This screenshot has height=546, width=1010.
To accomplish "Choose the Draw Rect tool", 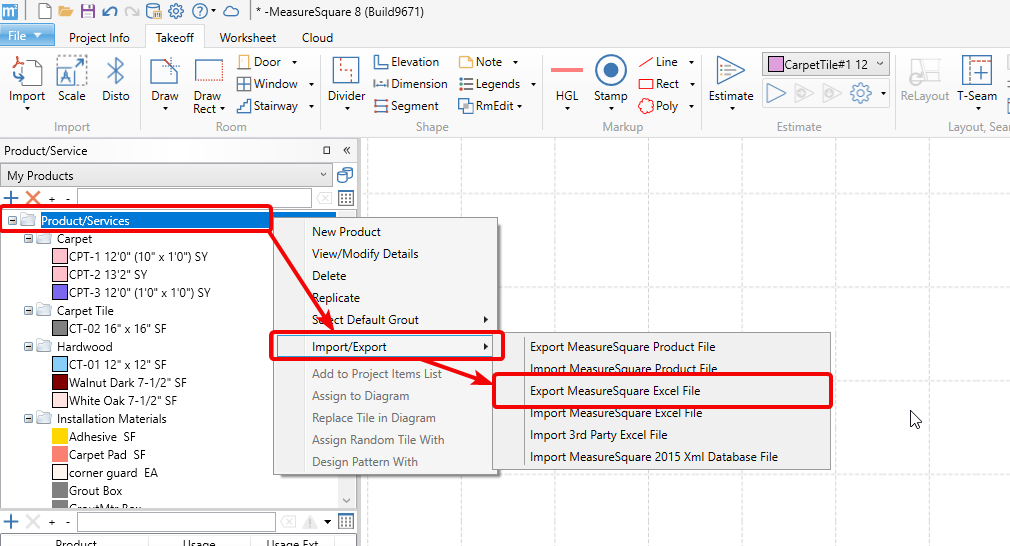I will coord(209,86).
